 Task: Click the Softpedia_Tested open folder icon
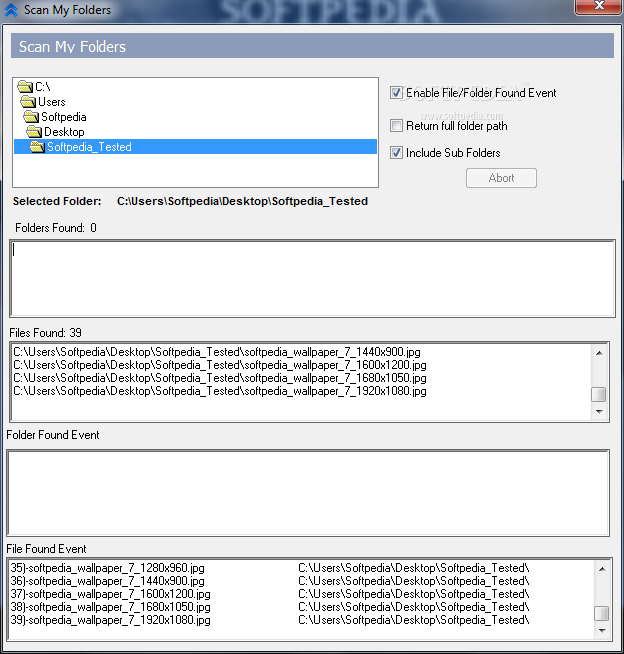(x=37, y=147)
